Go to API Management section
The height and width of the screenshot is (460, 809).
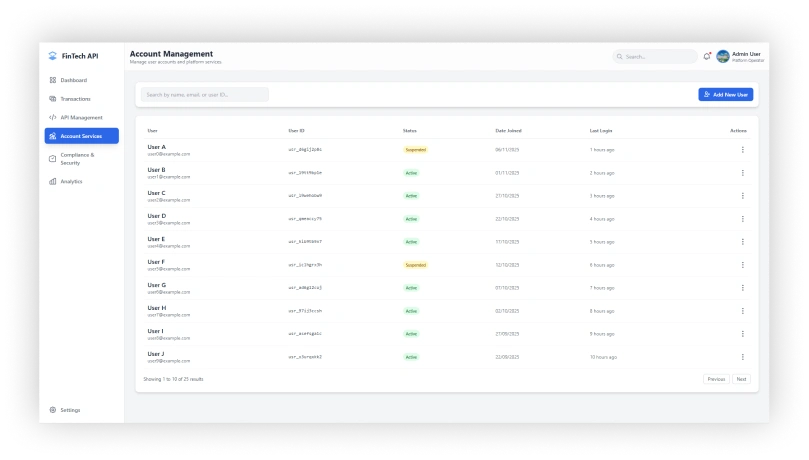(82, 117)
